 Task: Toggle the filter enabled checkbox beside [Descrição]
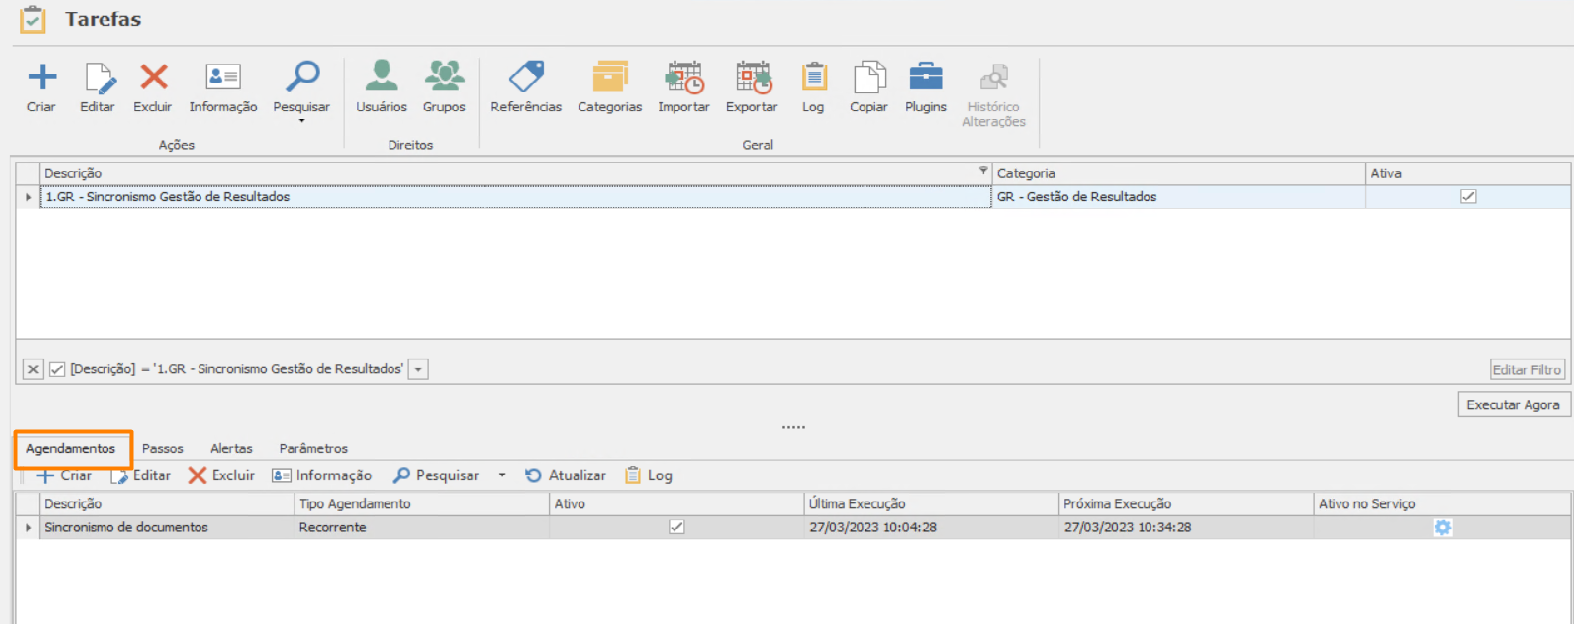click(57, 369)
